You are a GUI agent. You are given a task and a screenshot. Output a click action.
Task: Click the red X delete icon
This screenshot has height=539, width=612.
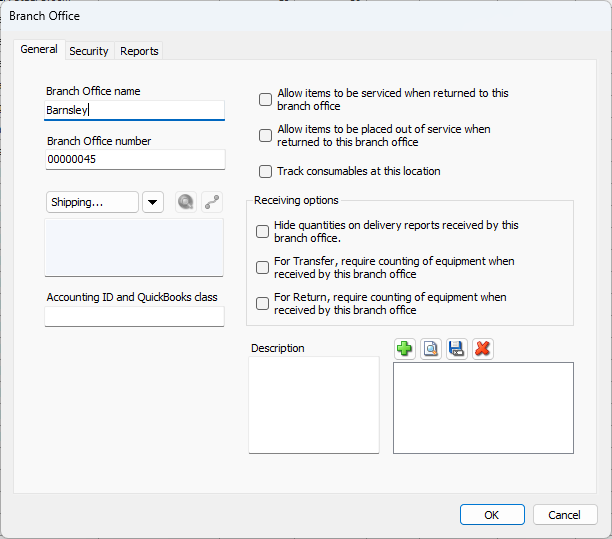click(483, 349)
